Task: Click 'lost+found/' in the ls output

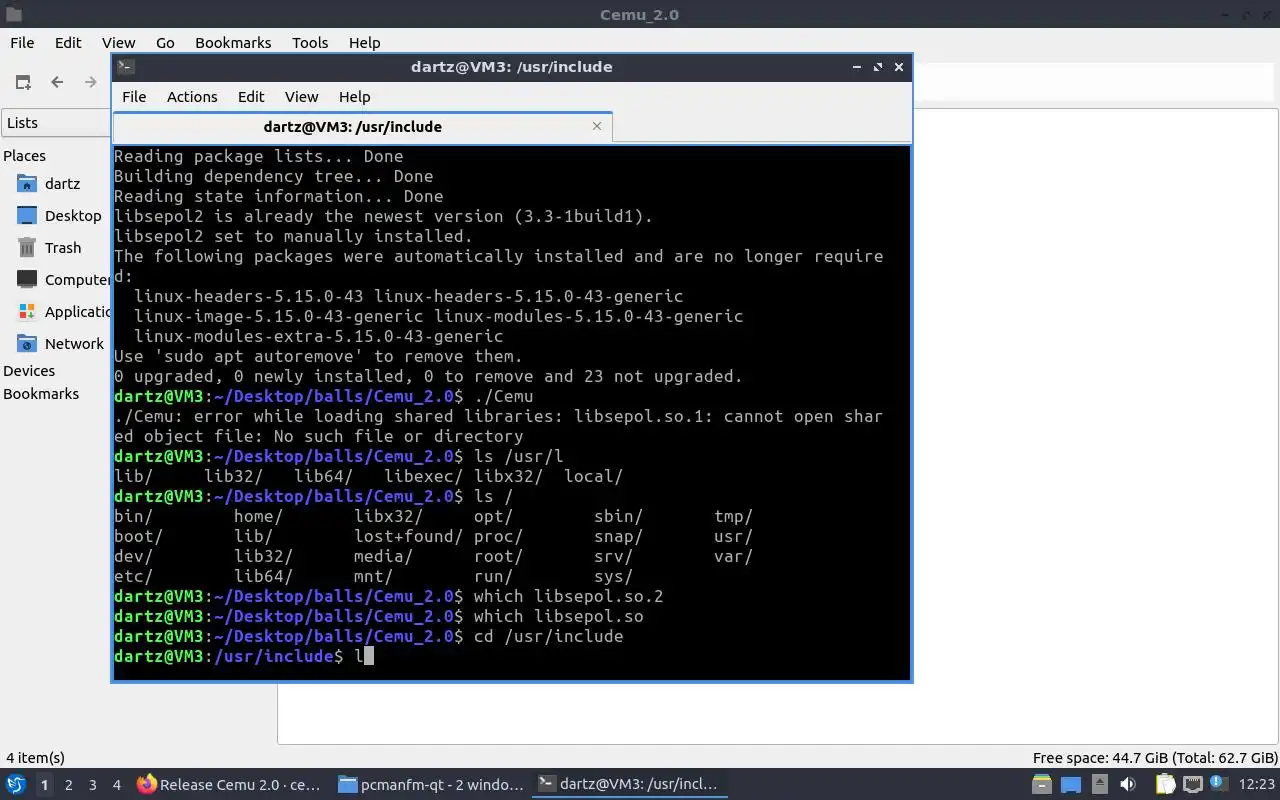Action: pyautogui.click(x=408, y=536)
